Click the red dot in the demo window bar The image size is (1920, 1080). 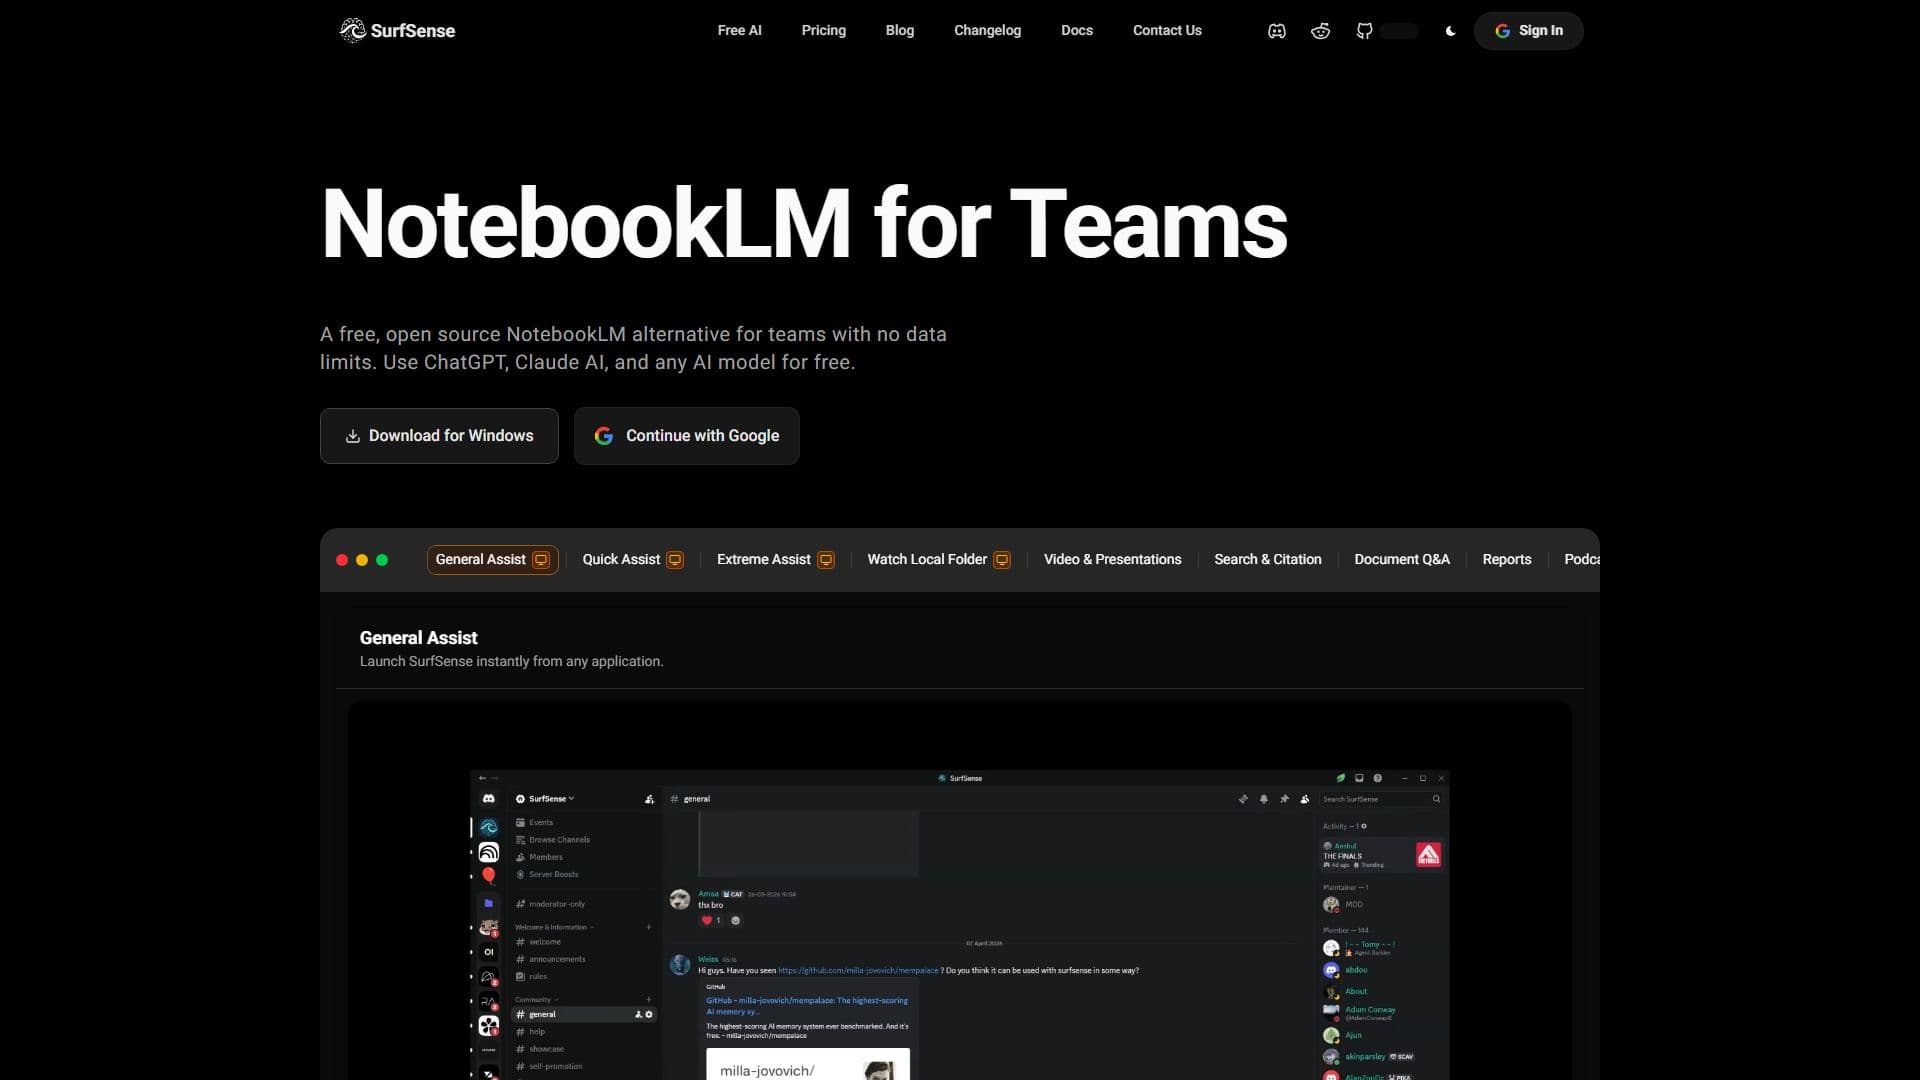pyautogui.click(x=342, y=560)
